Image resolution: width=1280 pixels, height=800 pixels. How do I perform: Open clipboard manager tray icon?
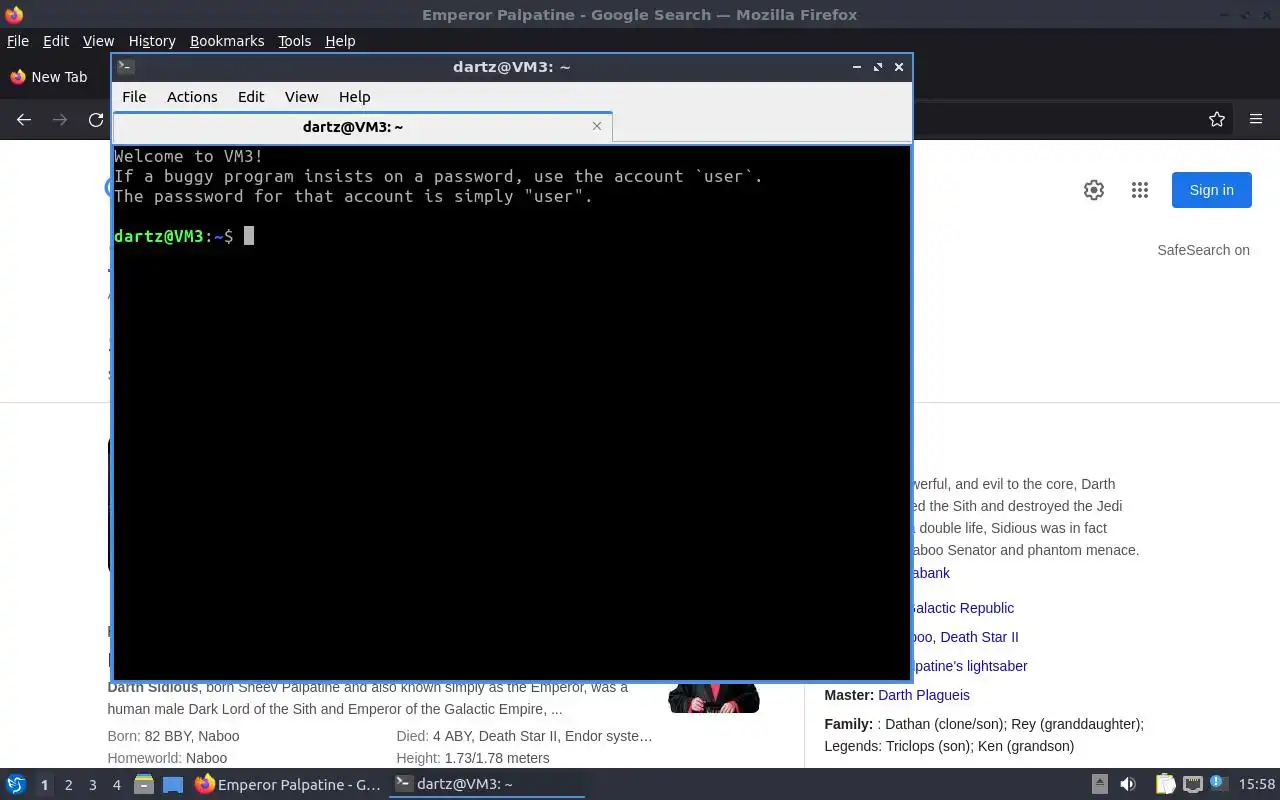(1165, 785)
